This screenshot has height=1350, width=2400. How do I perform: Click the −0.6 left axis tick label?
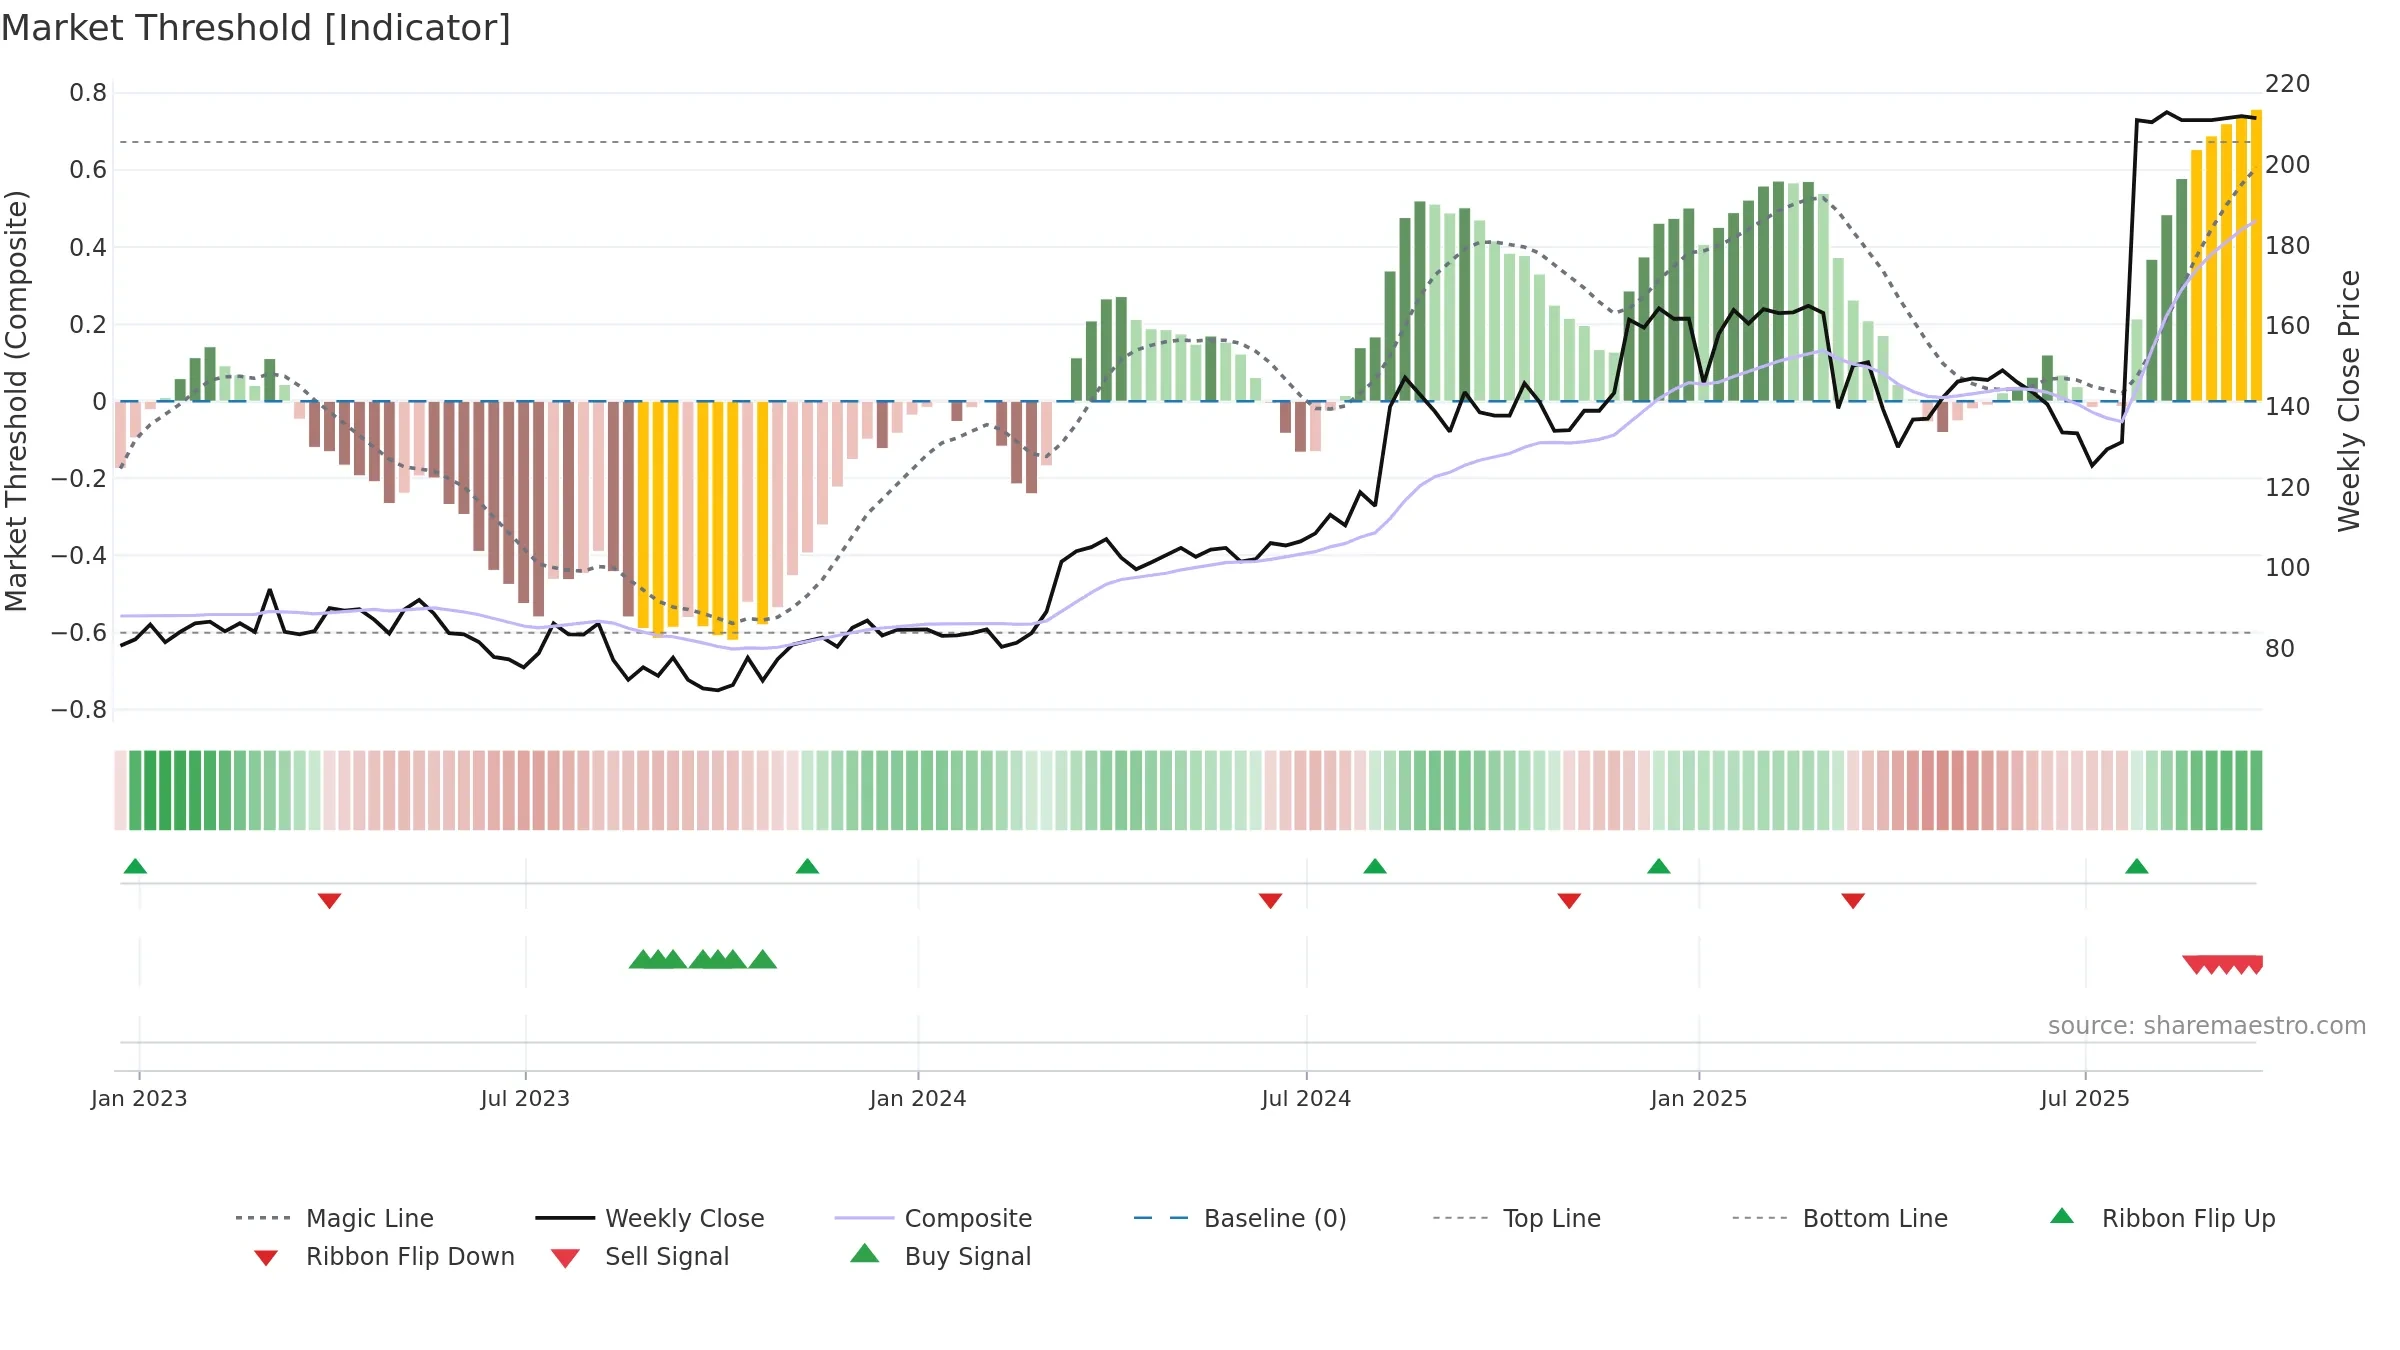coord(79,632)
